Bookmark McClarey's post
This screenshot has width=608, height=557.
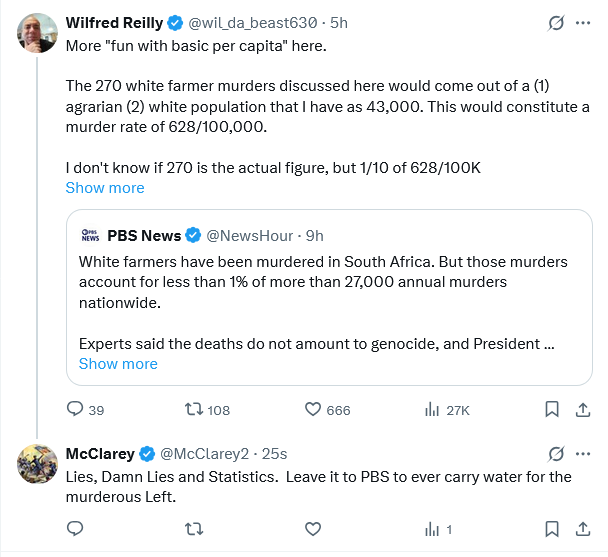(x=551, y=529)
